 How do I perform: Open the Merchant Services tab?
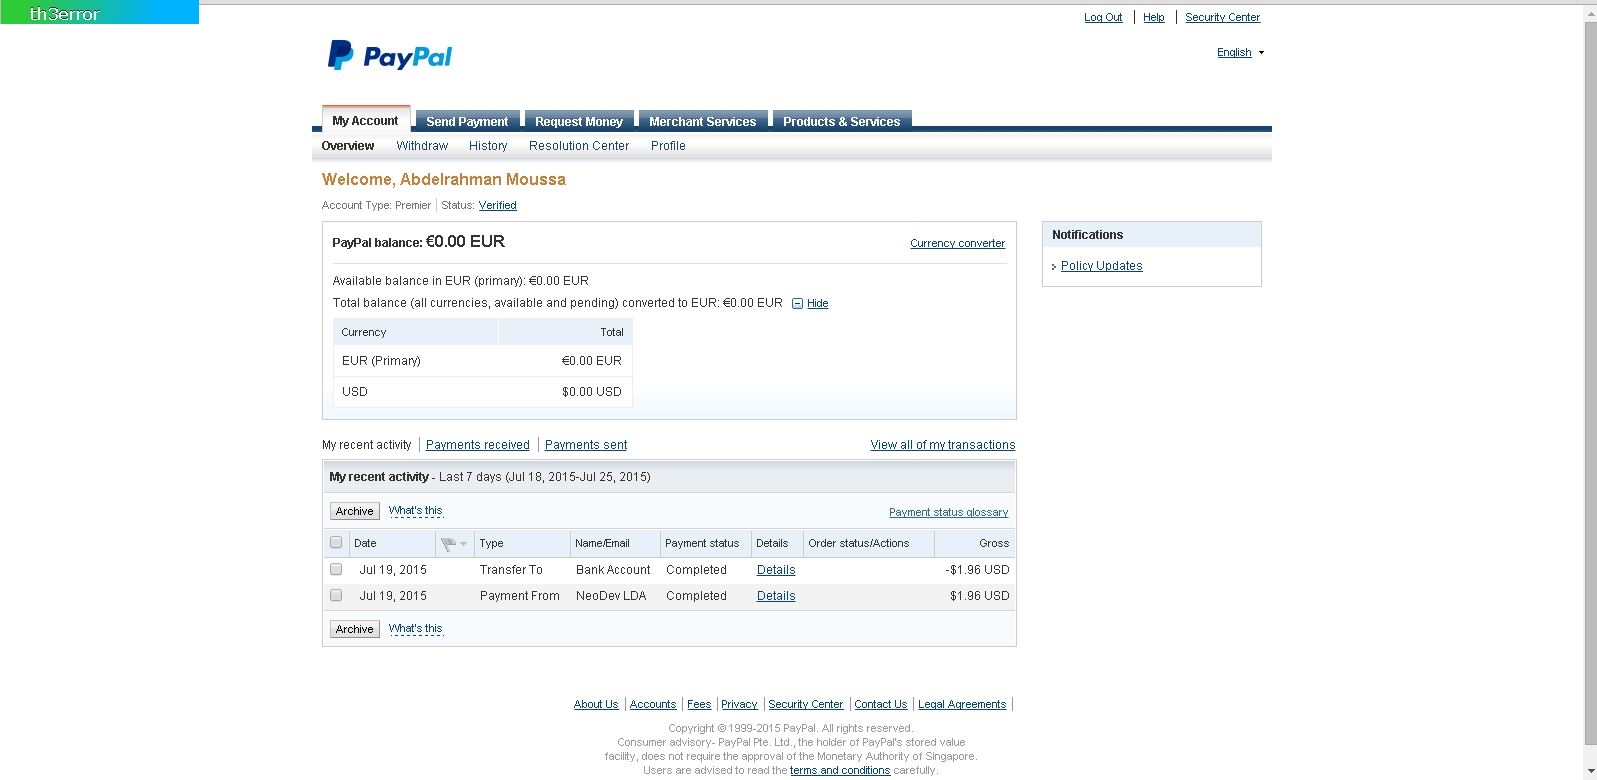[702, 121]
